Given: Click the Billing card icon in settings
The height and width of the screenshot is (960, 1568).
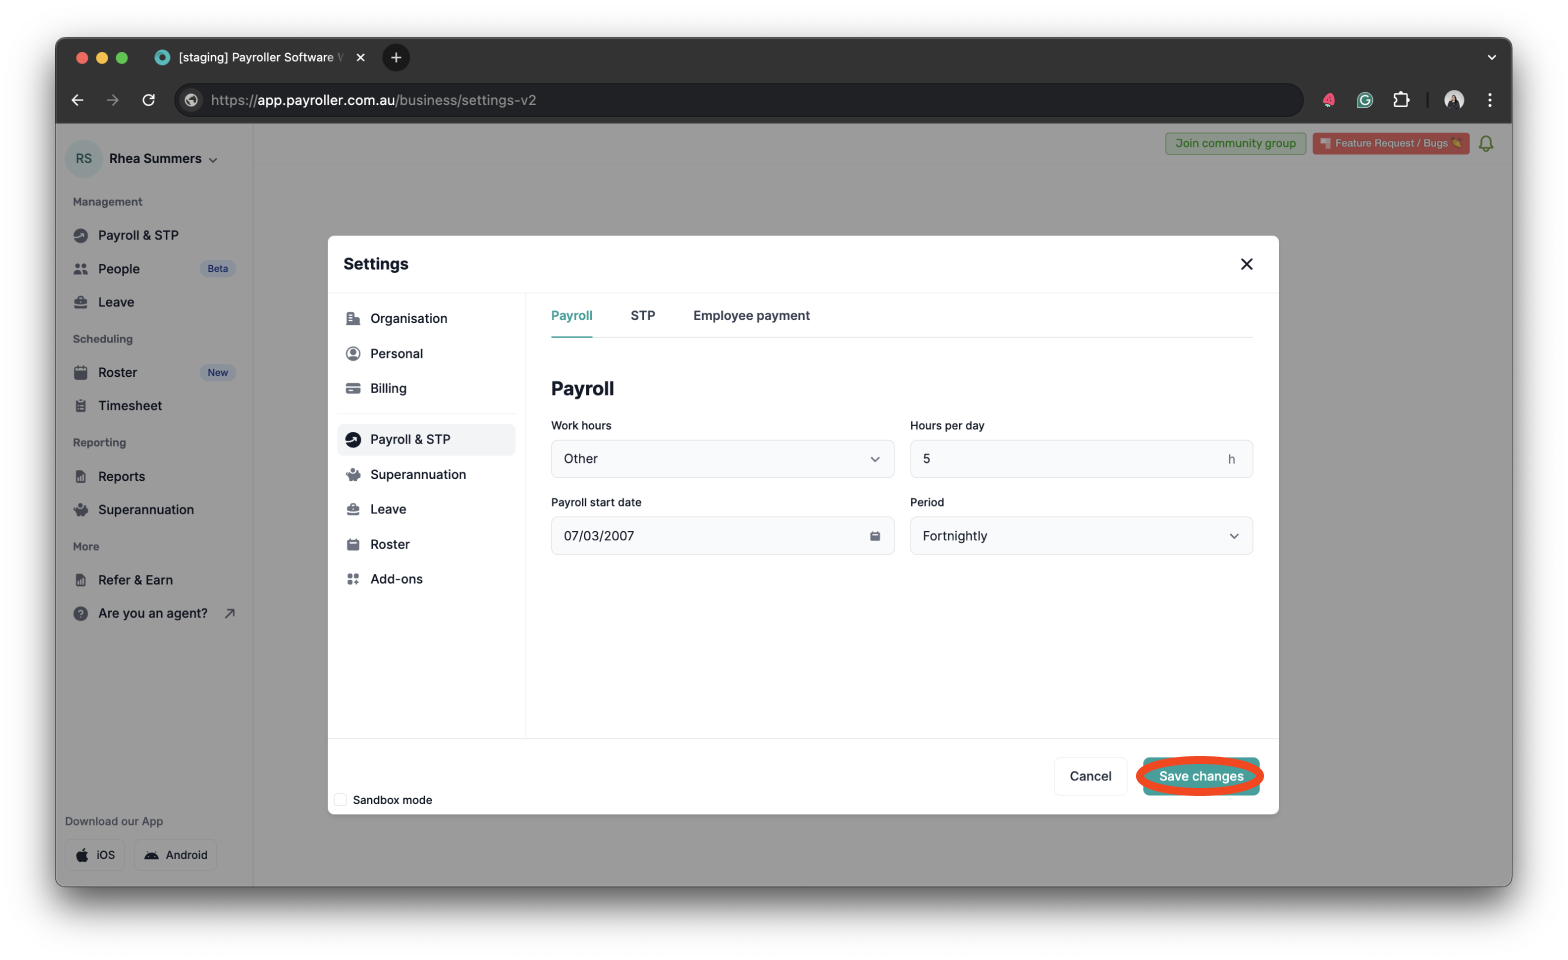Looking at the screenshot, I should pyautogui.click(x=353, y=389).
